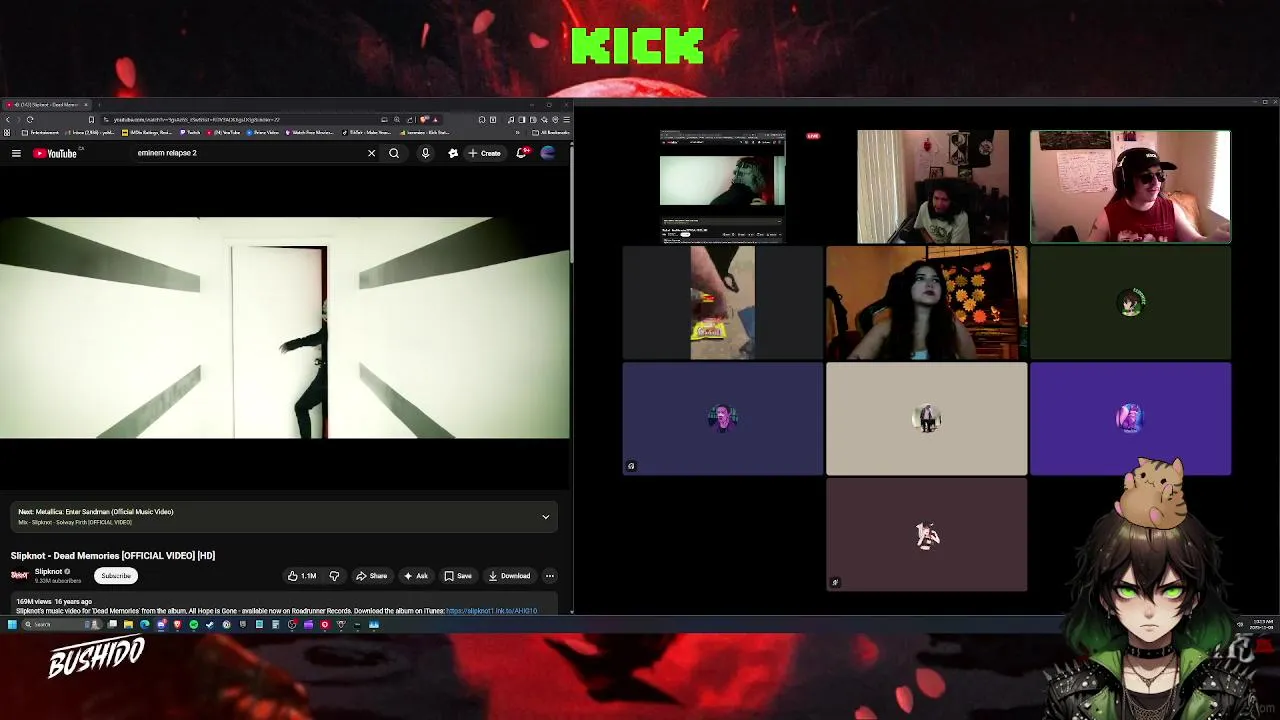Screen dimensions: 1280x720
Task: Open the iTunes link in description
Action: [x=491, y=611]
